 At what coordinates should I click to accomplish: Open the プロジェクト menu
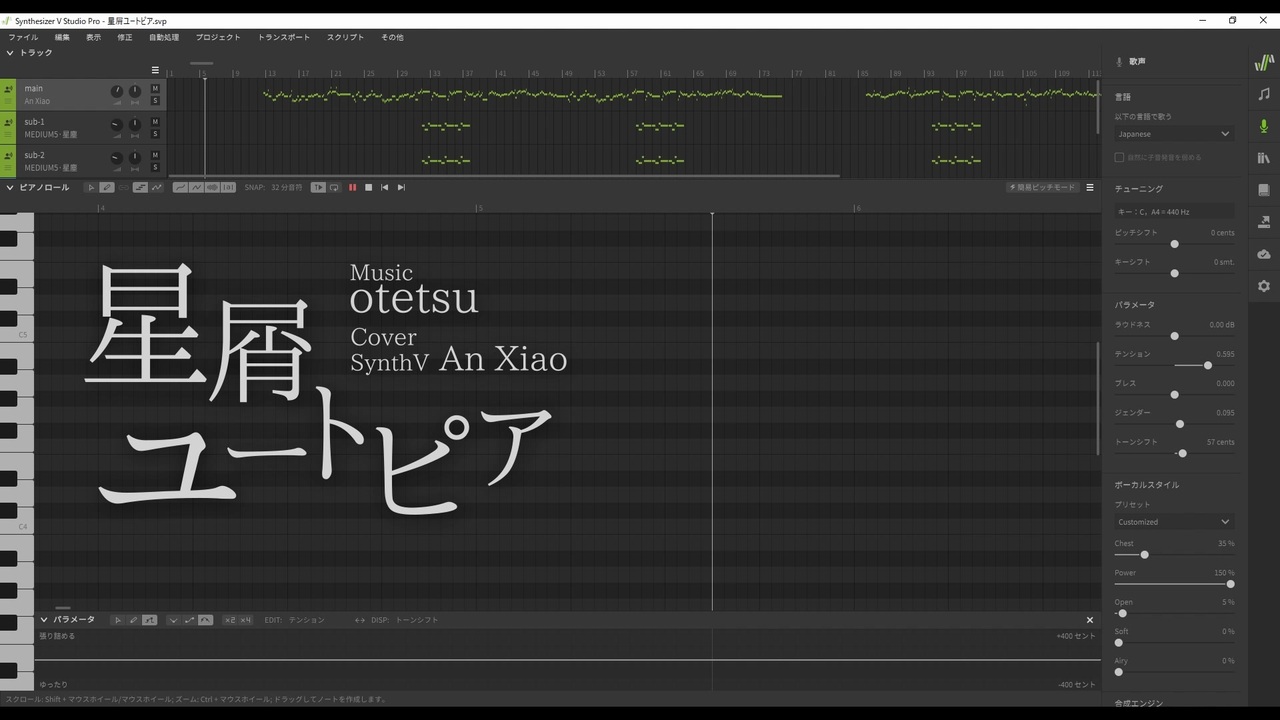pyautogui.click(x=218, y=37)
